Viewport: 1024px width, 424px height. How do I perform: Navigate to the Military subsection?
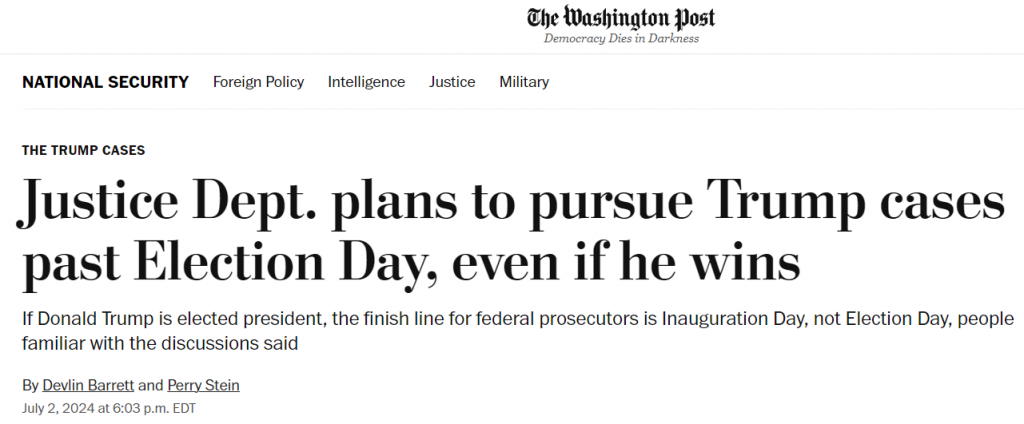[x=524, y=82]
